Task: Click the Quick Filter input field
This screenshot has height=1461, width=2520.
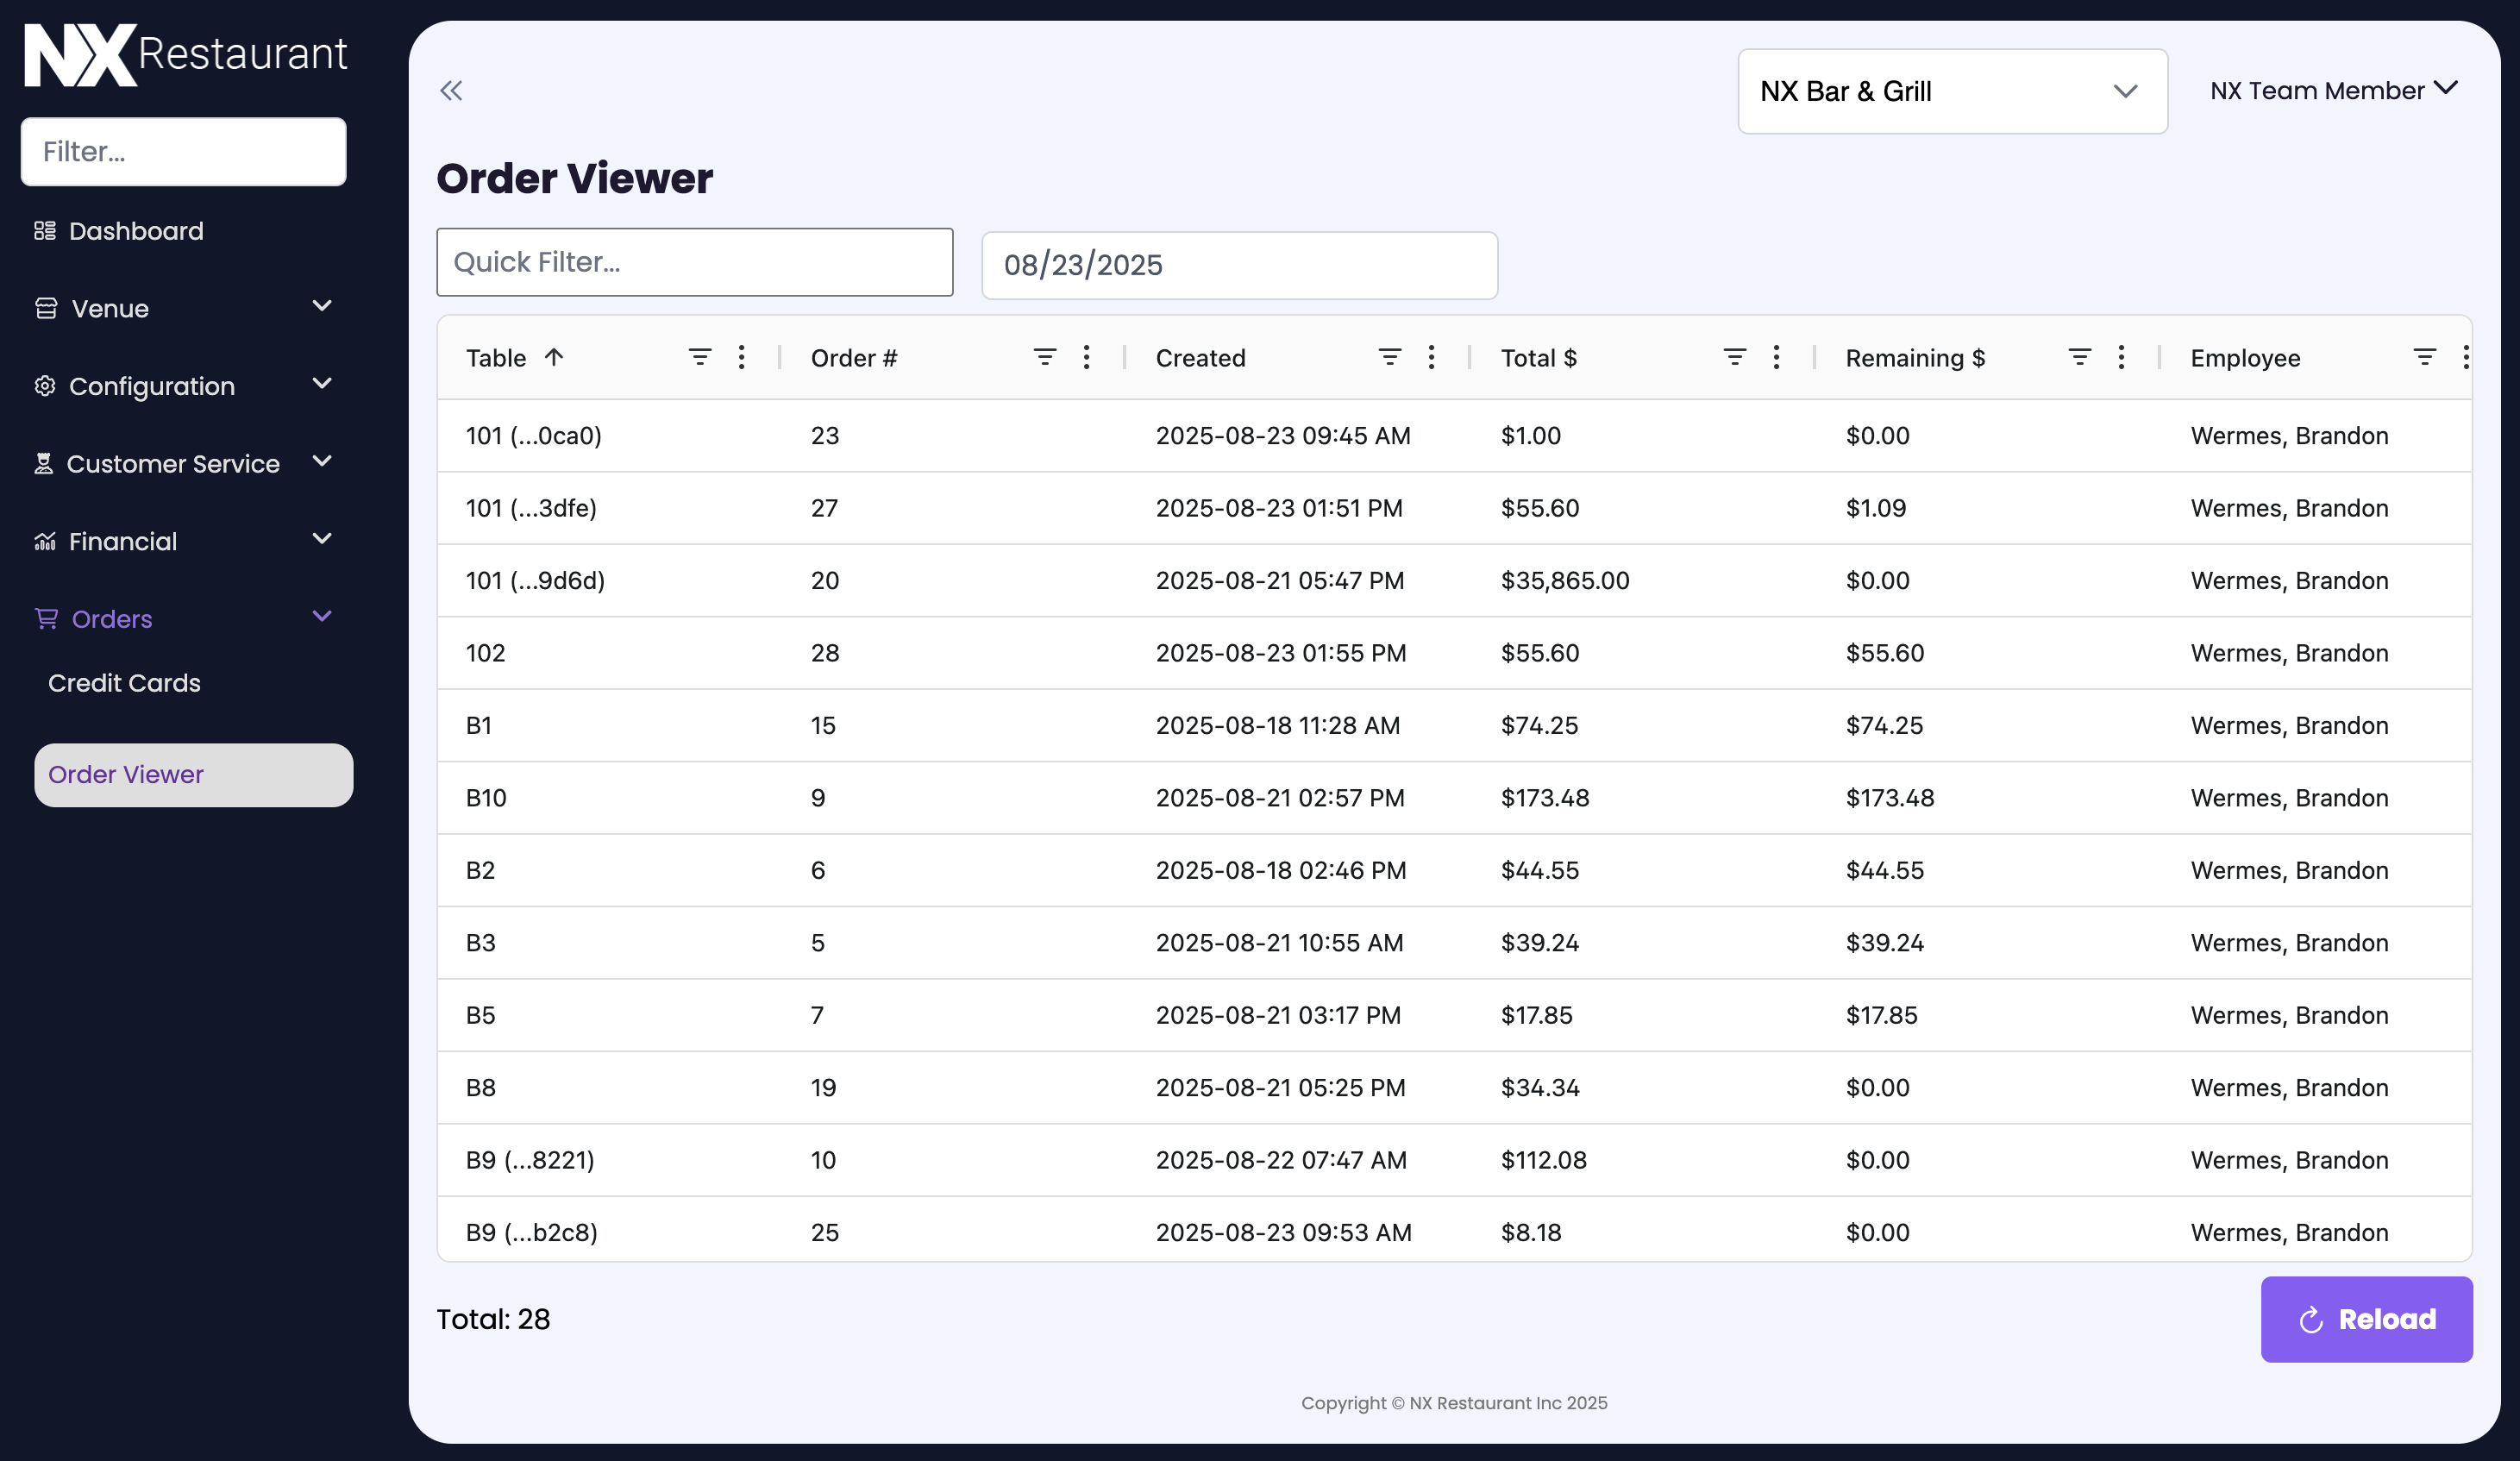Action: [694, 262]
